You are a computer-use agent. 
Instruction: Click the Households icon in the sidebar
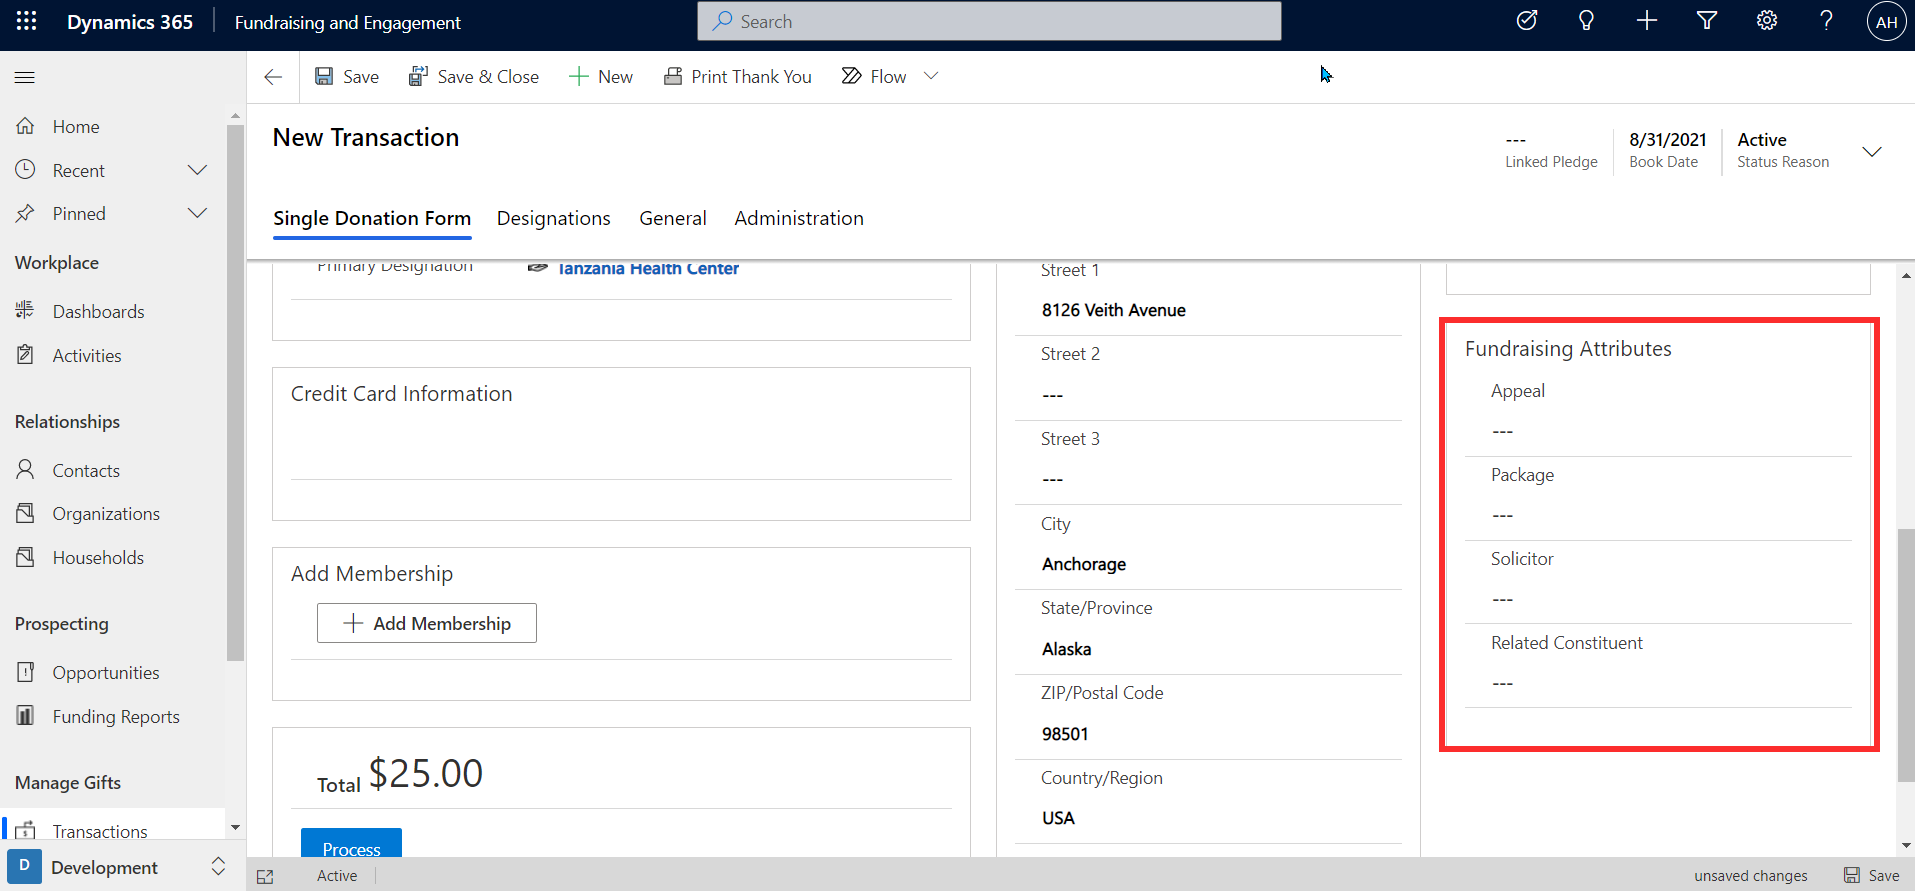26,557
